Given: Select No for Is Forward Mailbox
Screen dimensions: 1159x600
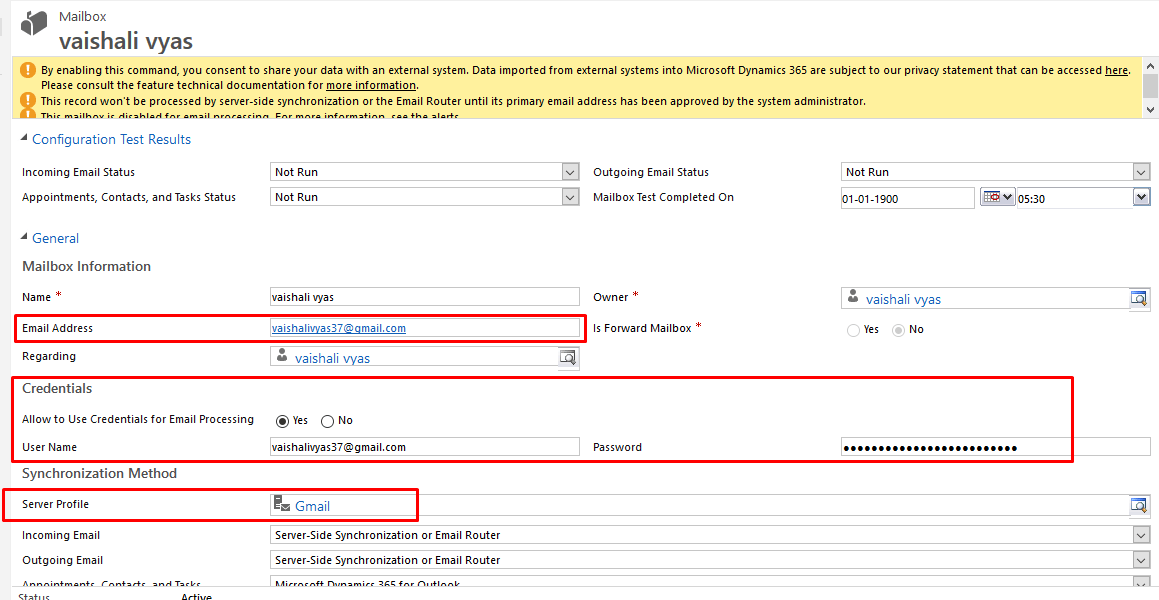Looking at the screenshot, I should (x=899, y=330).
